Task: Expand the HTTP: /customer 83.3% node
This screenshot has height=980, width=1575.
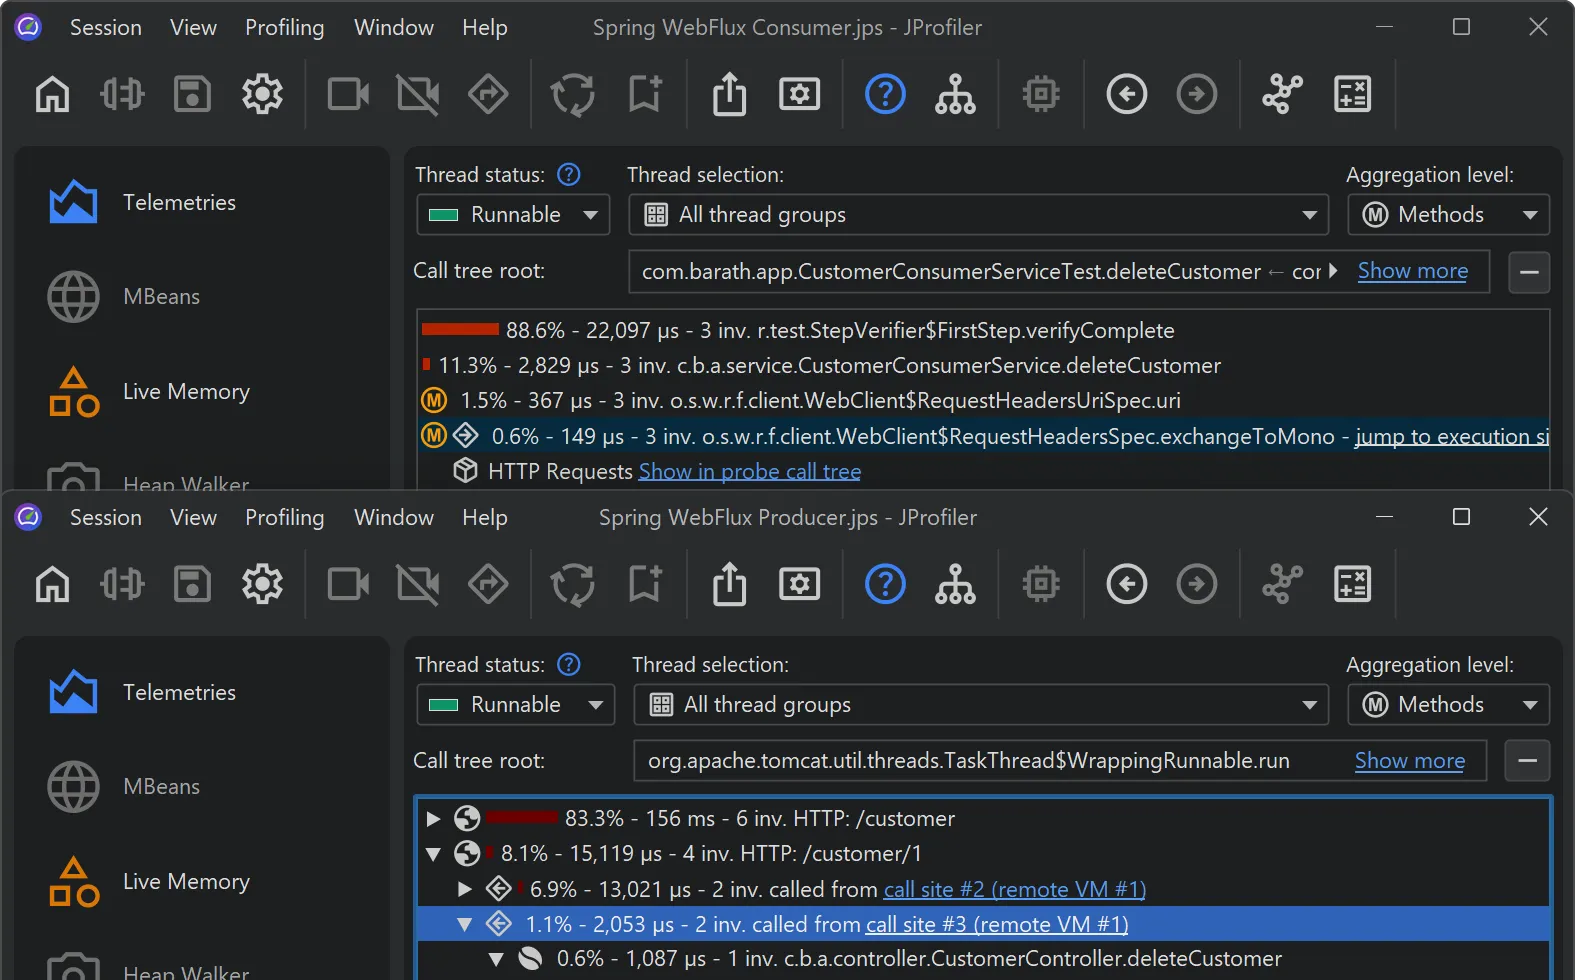Action: (433, 819)
